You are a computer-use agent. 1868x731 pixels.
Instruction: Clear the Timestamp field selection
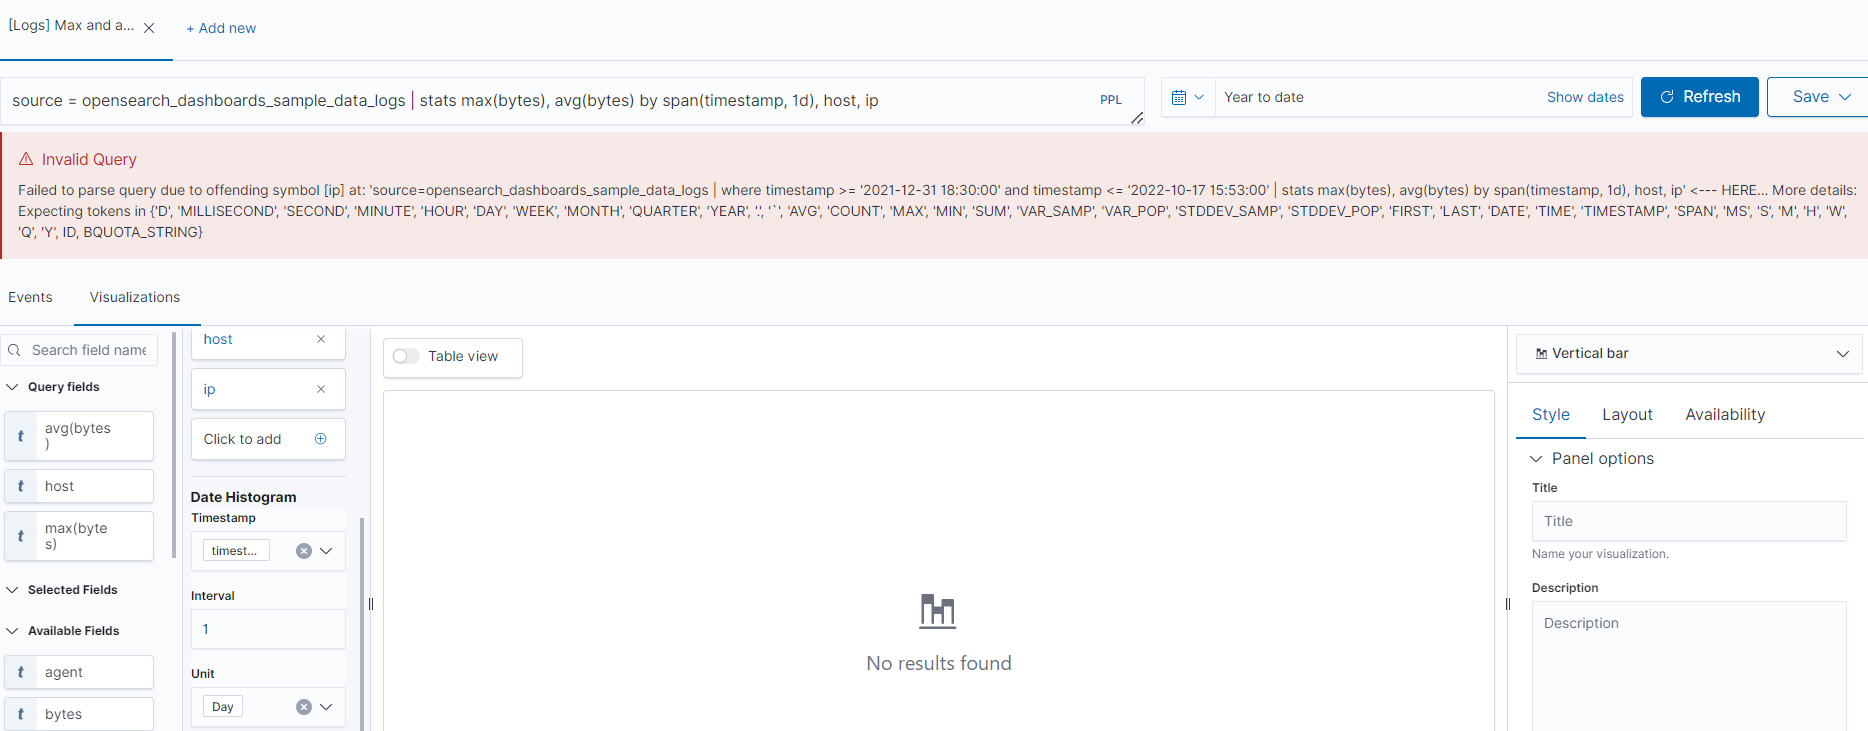click(x=304, y=551)
